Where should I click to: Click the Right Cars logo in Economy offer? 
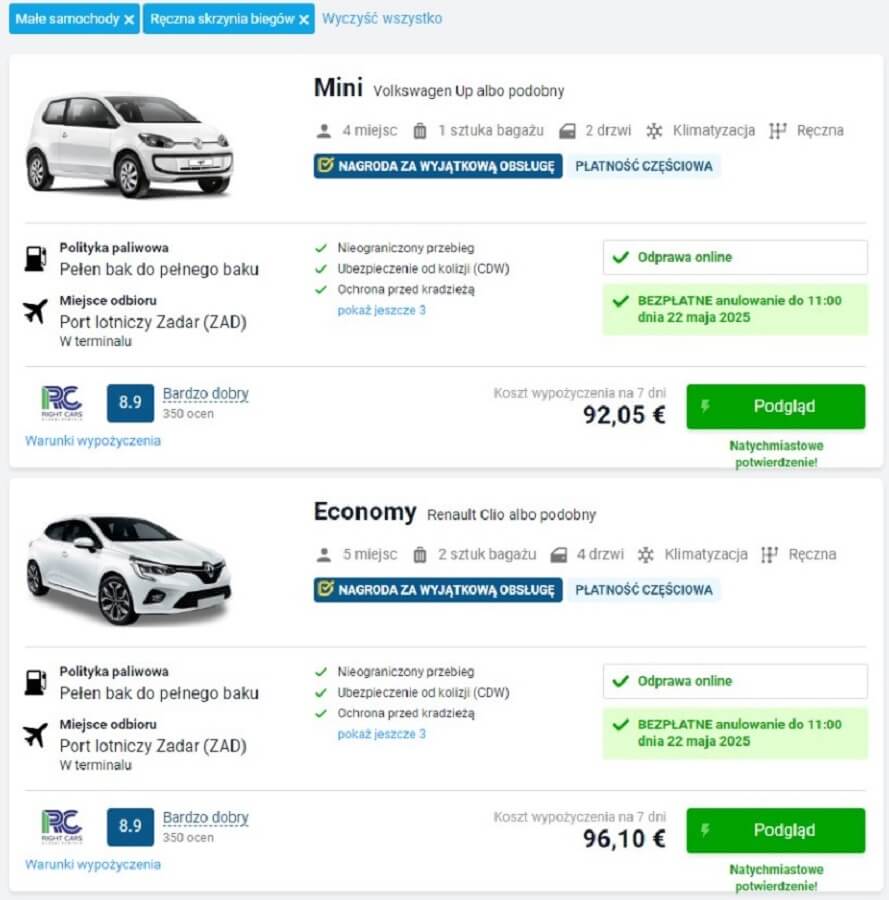pos(61,826)
